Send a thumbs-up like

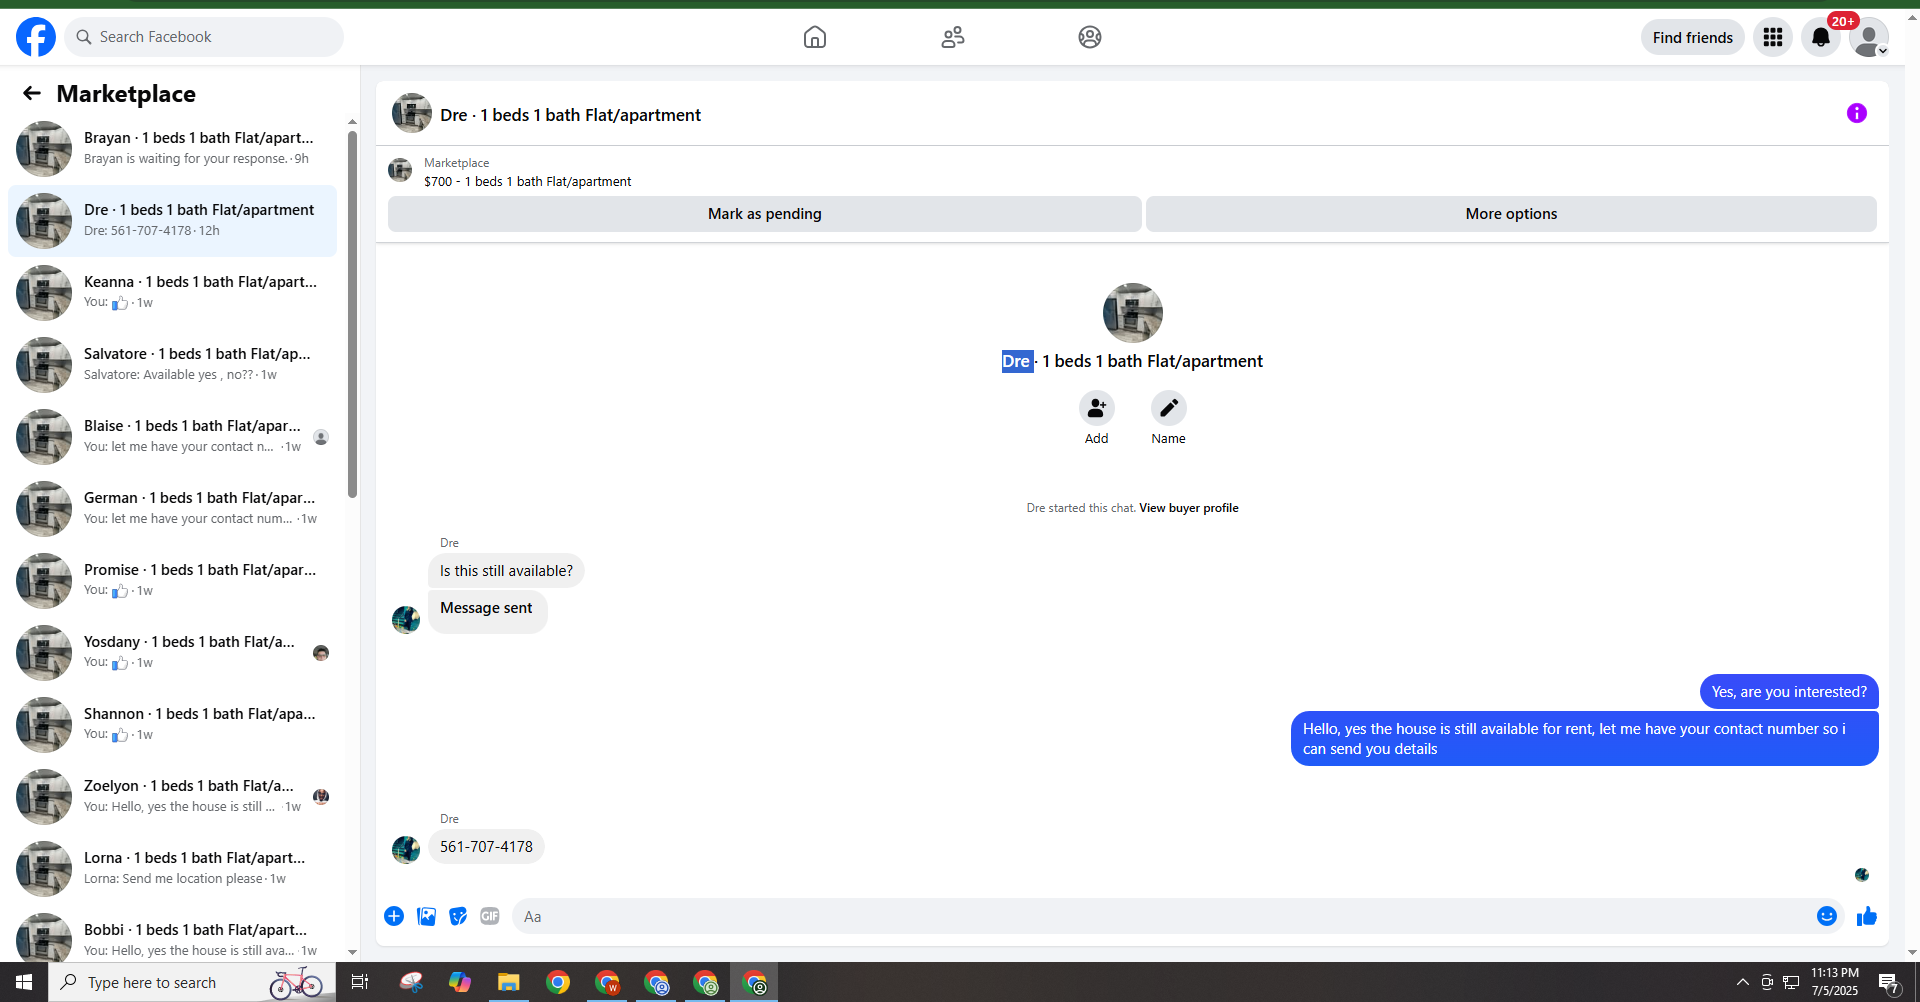pos(1867,916)
